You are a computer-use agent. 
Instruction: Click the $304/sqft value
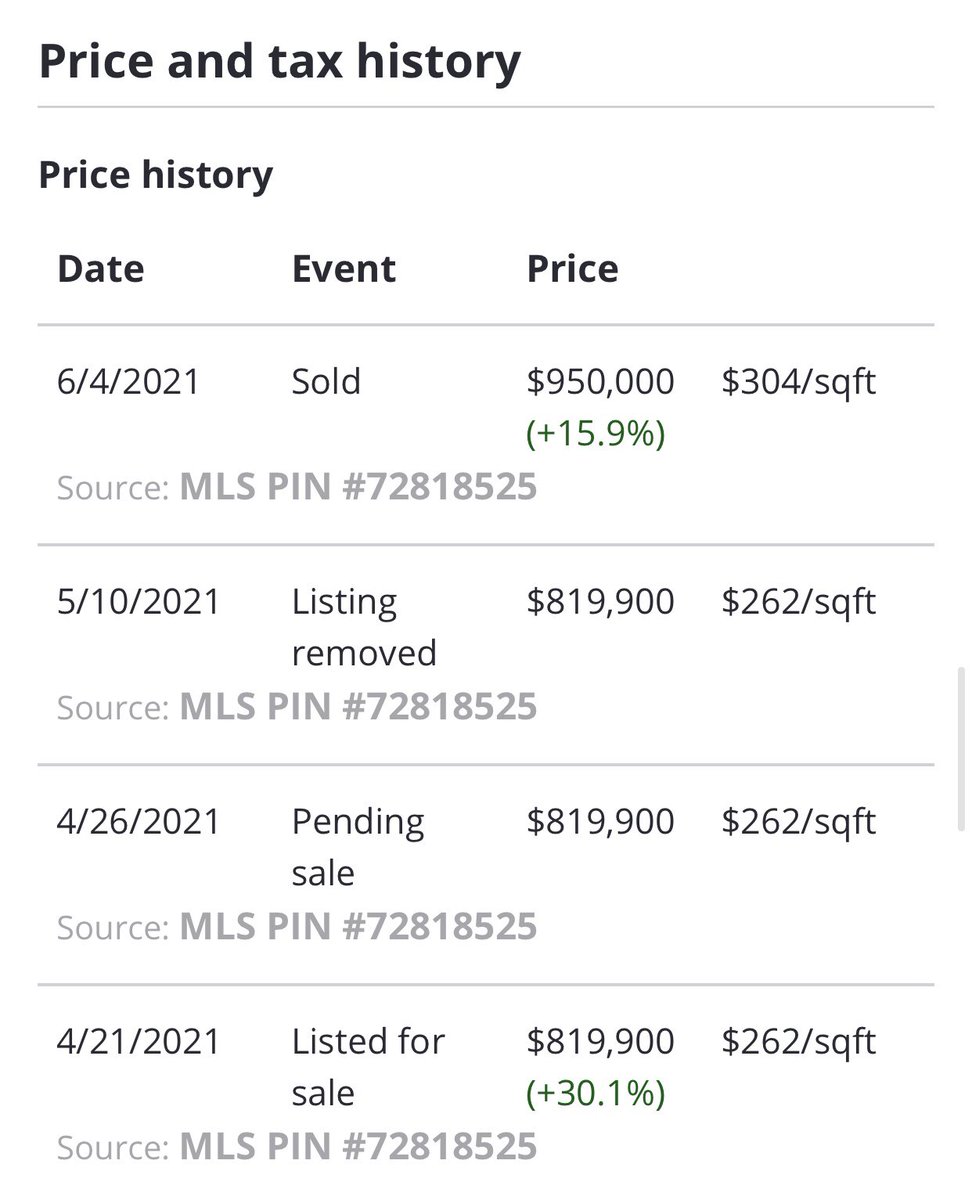point(799,382)
